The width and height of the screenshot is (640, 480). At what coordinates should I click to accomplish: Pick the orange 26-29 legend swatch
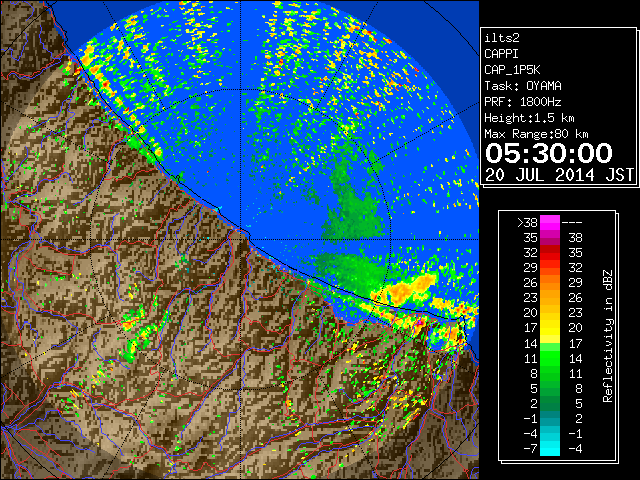550,282
